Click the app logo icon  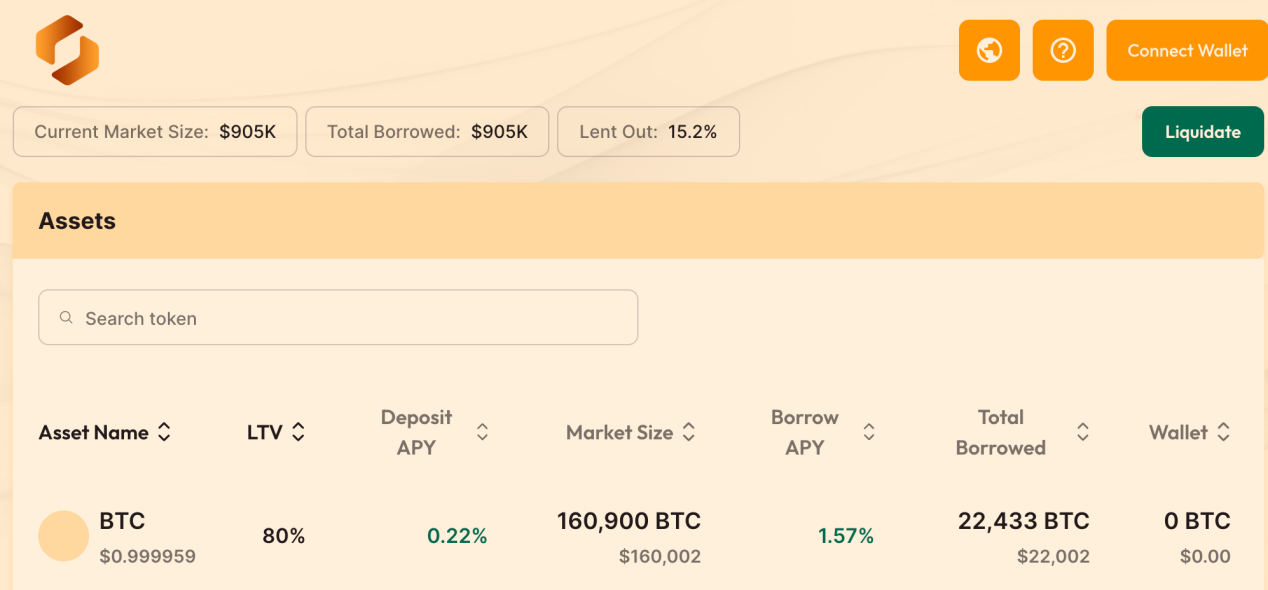click(65, 50)
